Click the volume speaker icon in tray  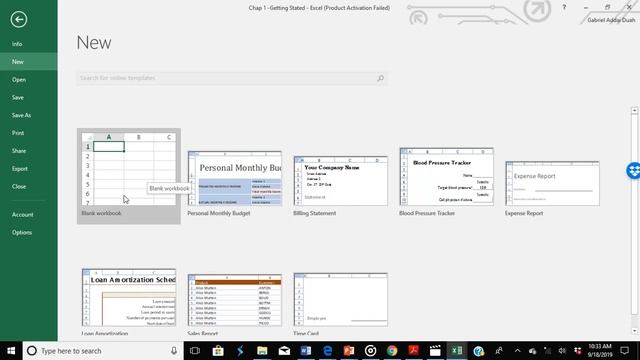coord(562,351)
